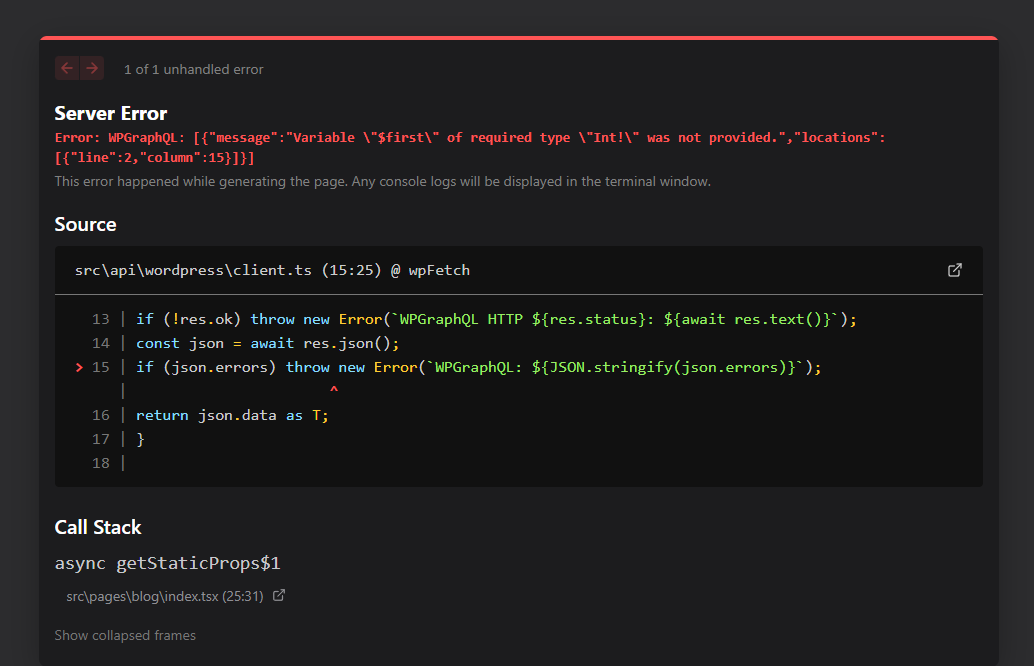Go to the previous unhandled error arrow

[67, 68]
